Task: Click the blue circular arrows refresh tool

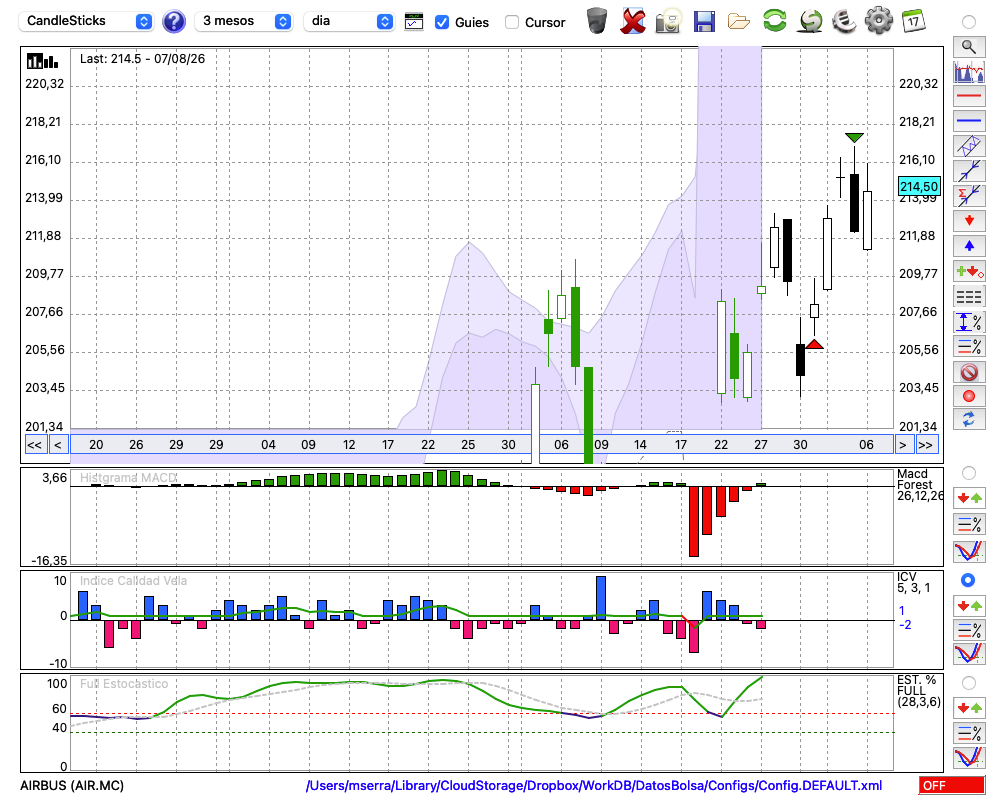Action: click(x=969, y=420)
